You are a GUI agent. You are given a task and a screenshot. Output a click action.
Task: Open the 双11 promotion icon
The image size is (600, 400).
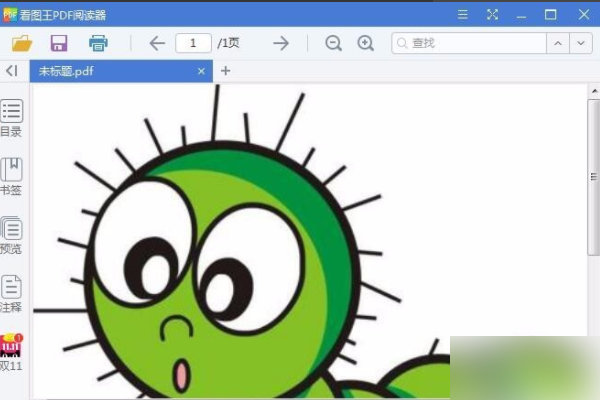click(x=11, y=352)
